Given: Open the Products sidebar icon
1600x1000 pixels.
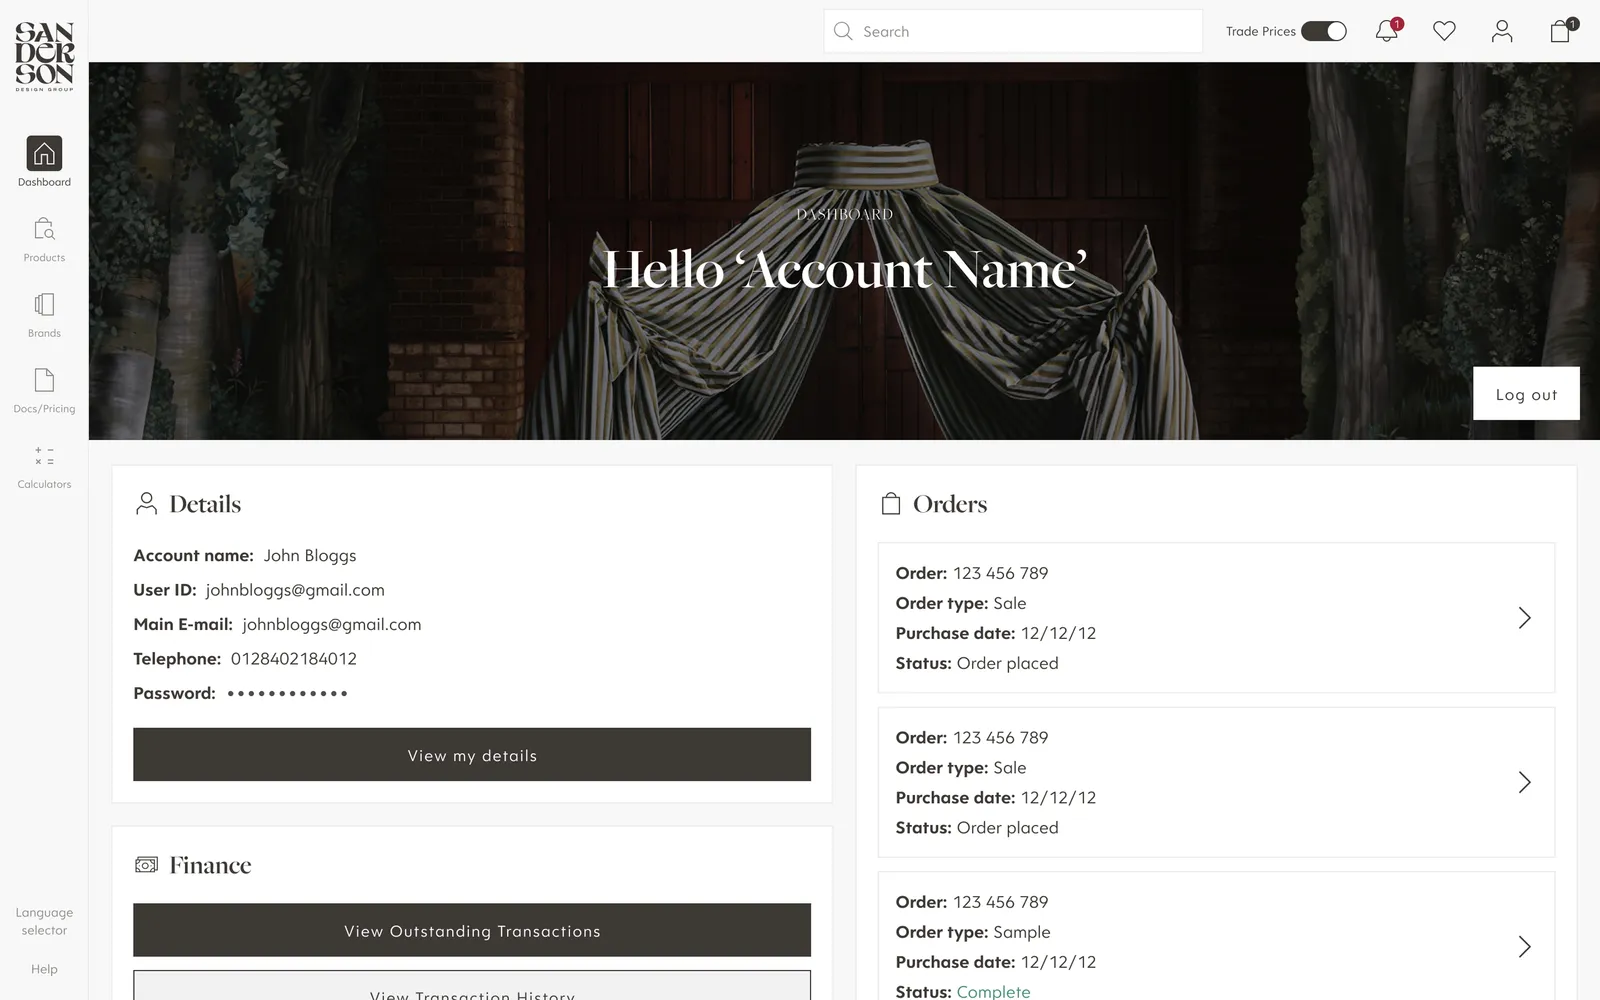Looking at the screenshot, I should (x=44, y=229).
